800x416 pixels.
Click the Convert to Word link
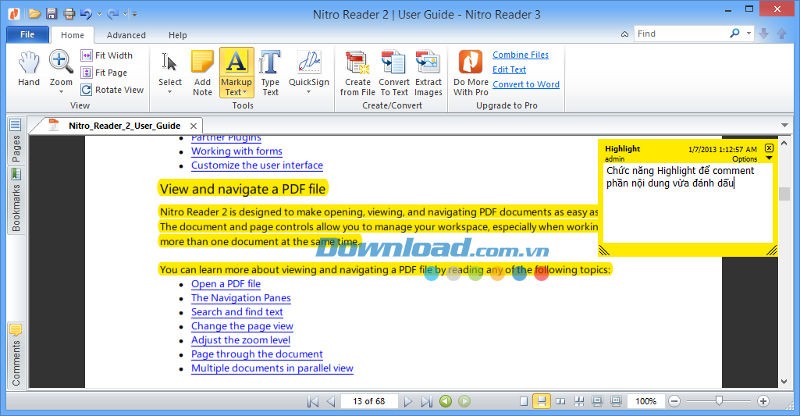click(x=525, y=84)
